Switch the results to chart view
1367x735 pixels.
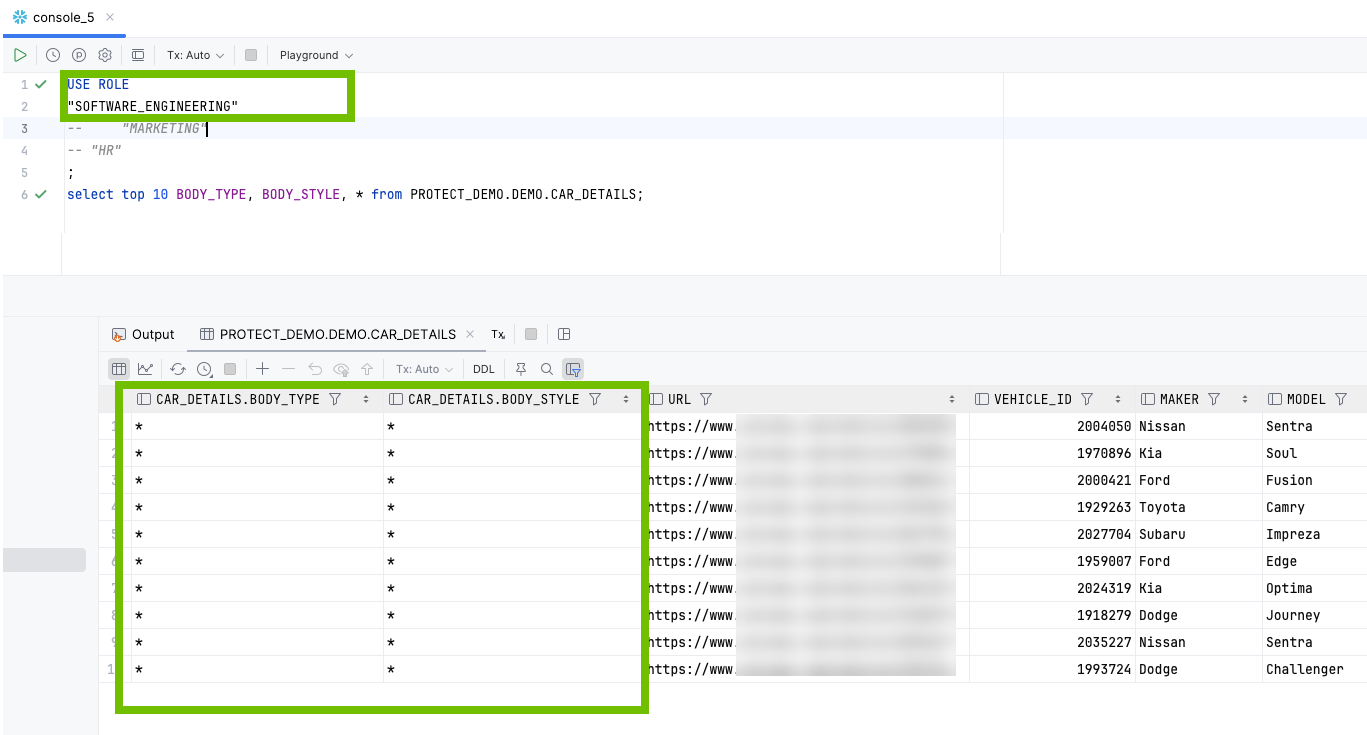(145, 369)
